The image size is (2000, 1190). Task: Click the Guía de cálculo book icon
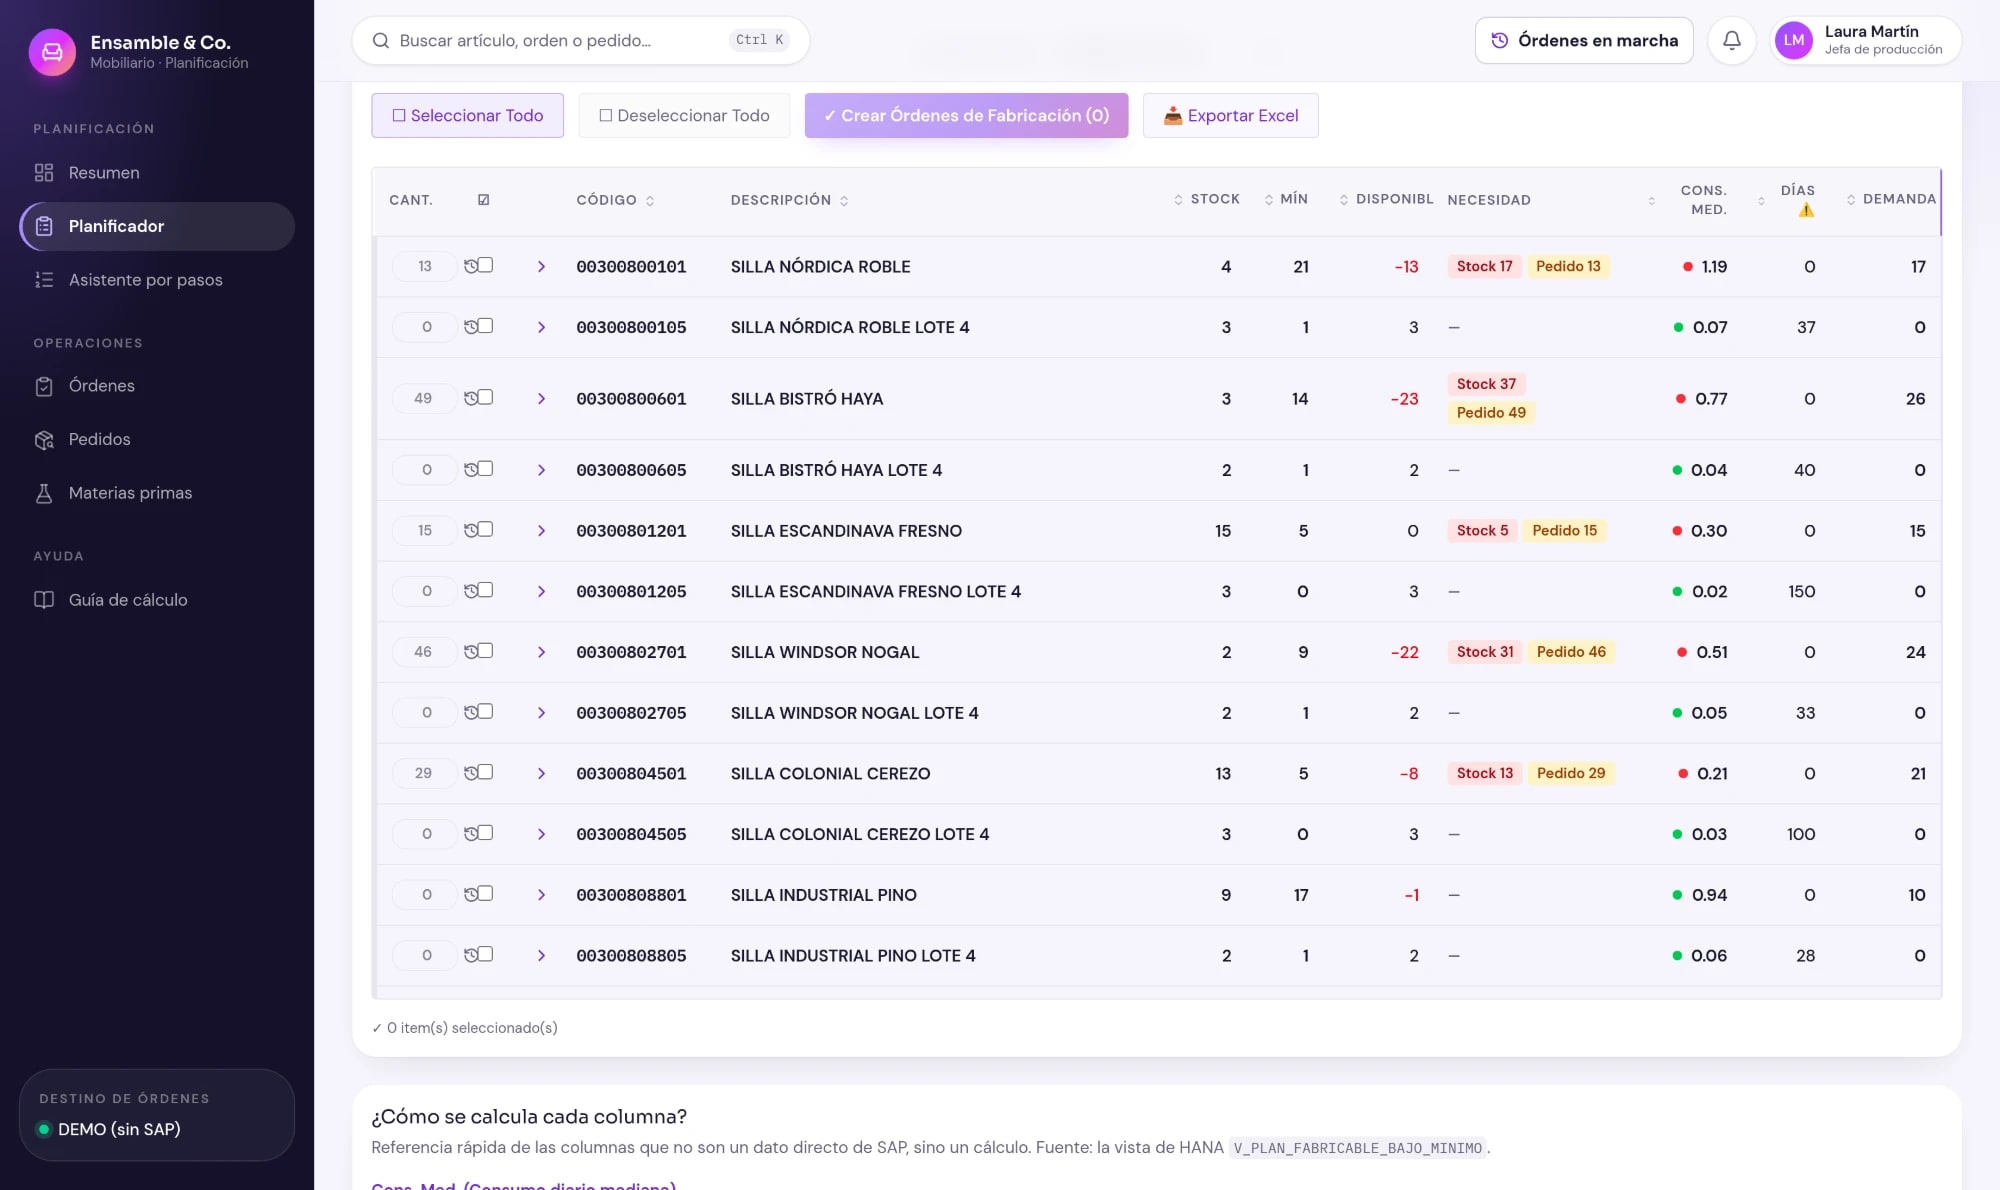(44, 600)
